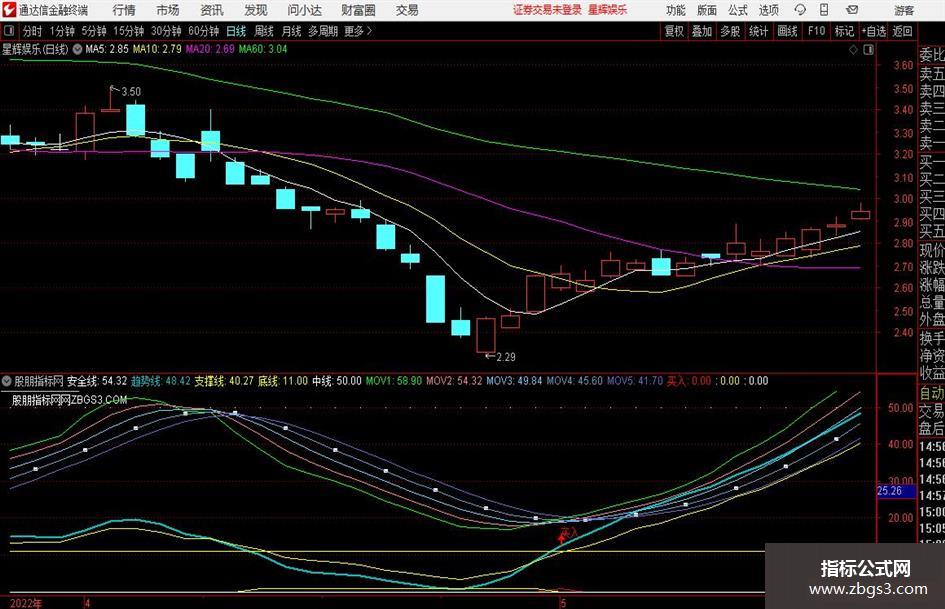Click the 通达信 red logo icon
Screen dimensions: 945x609
click(x=9, y=10)
